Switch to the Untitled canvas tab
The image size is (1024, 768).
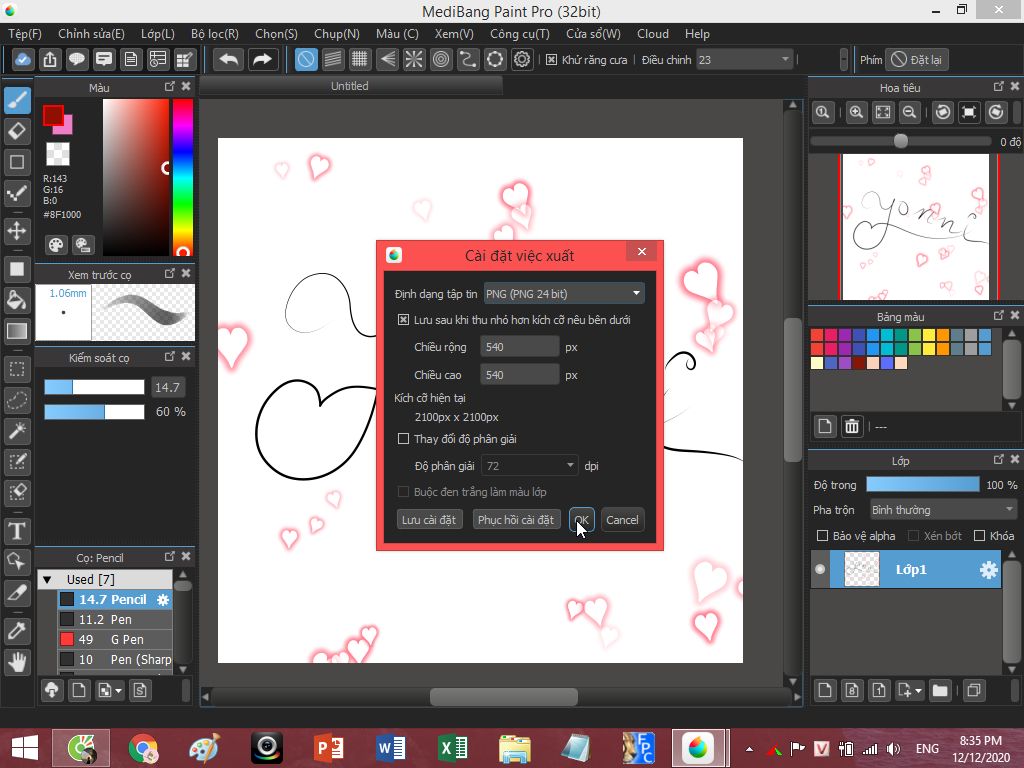[x=350, y=86]
